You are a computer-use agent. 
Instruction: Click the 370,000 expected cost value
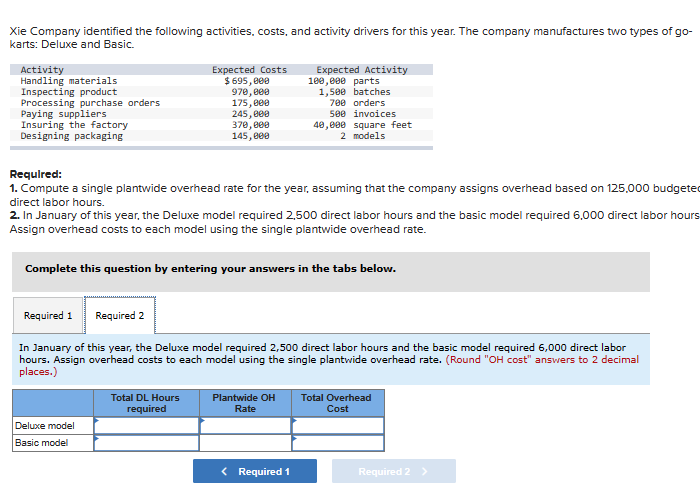tap(250, 125)
